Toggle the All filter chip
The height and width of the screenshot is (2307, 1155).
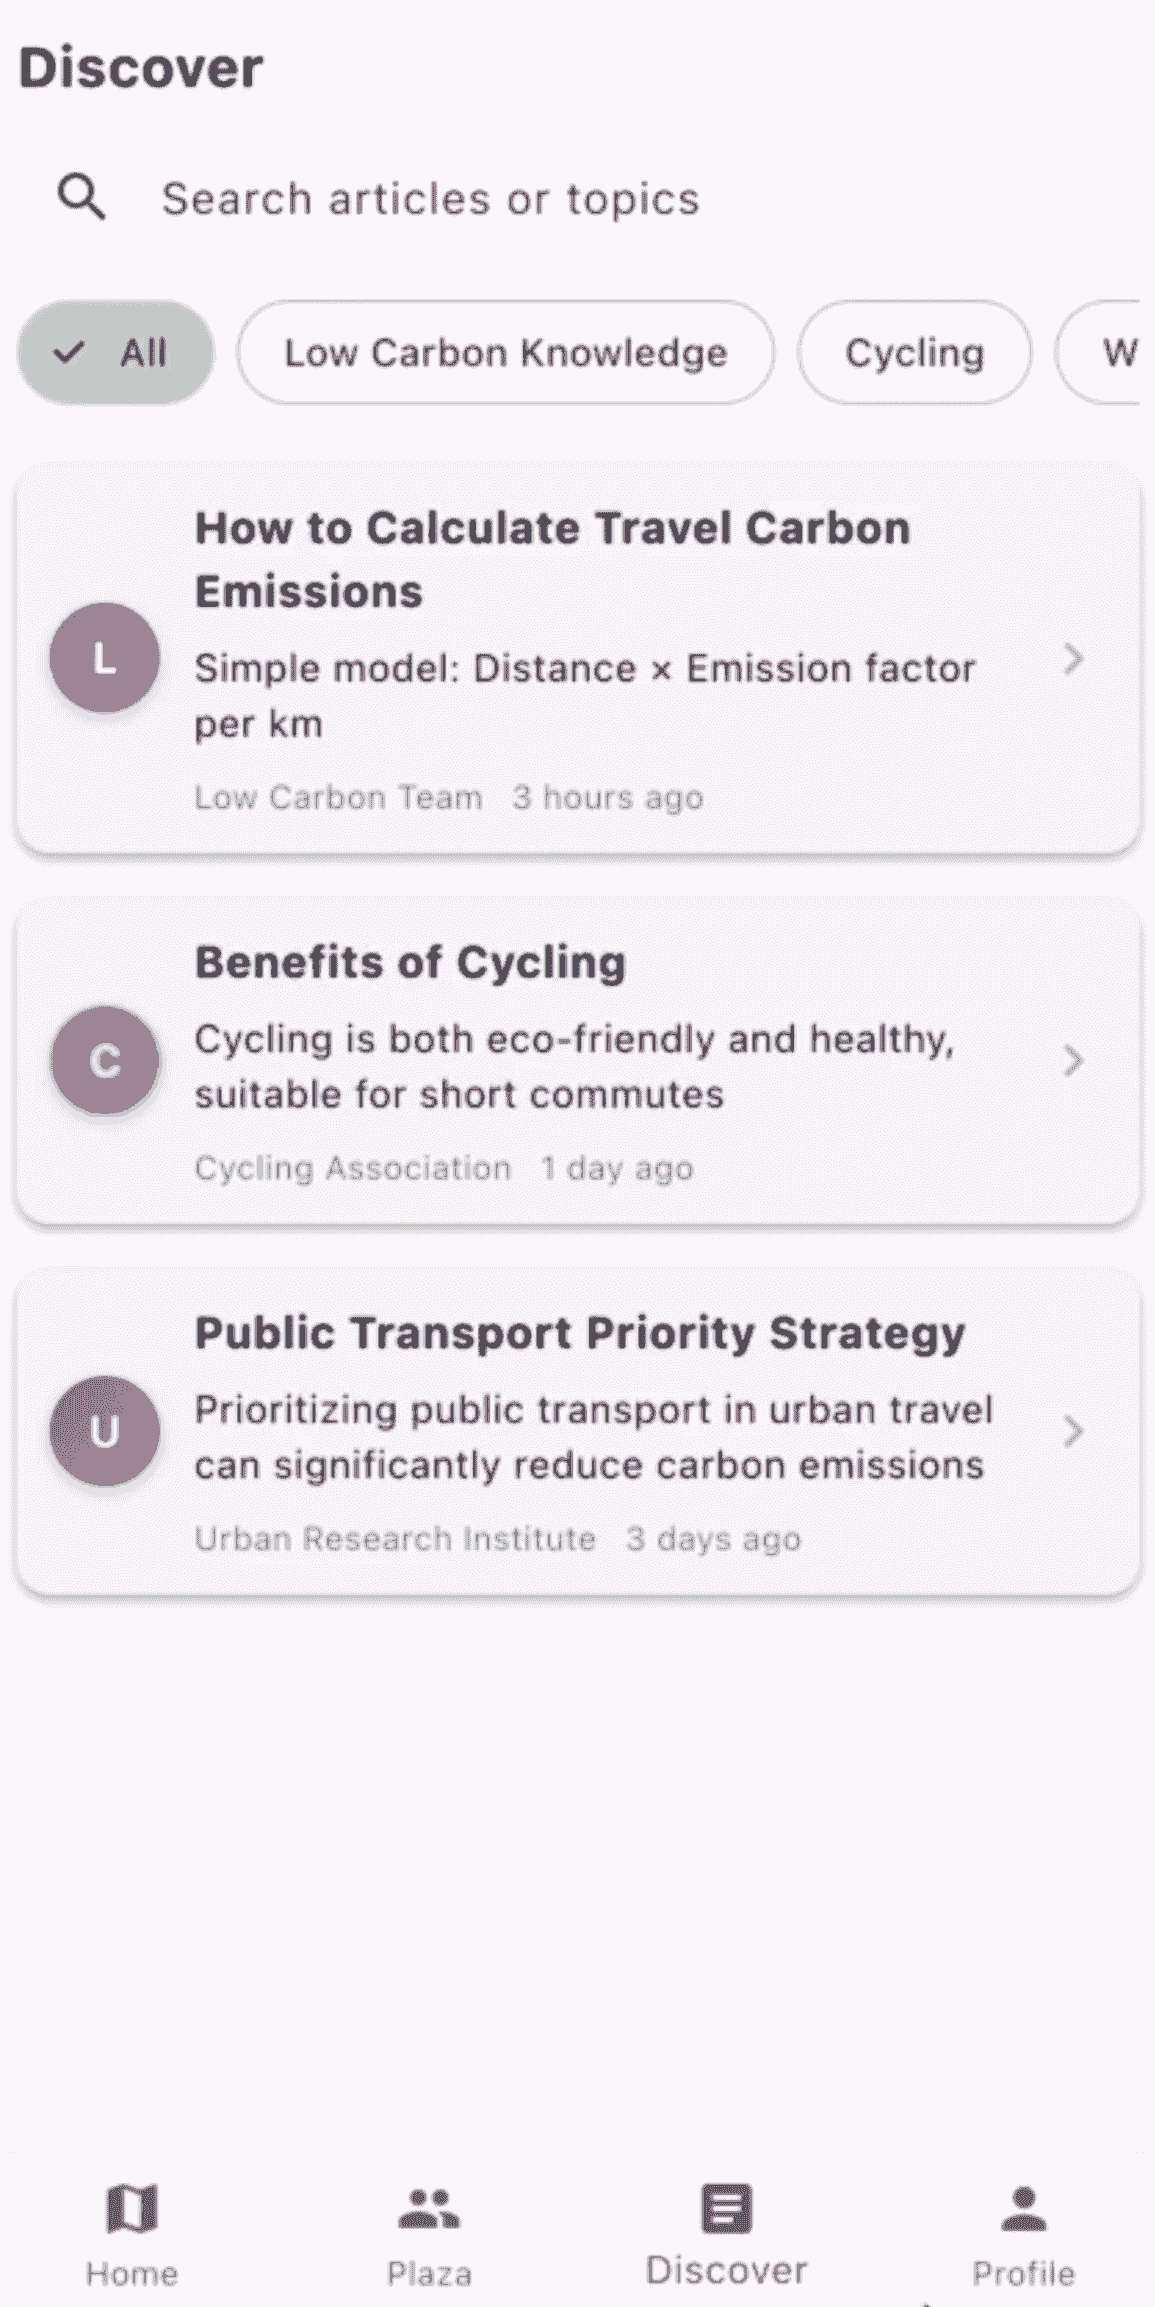click(116, 353)
